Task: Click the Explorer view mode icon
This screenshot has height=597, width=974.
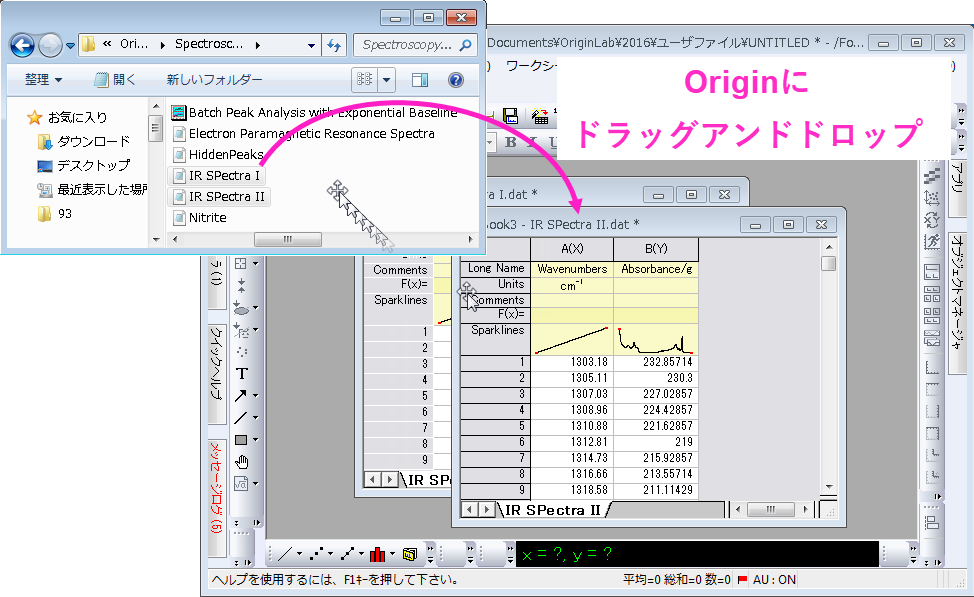Action: tap(365, 80)
